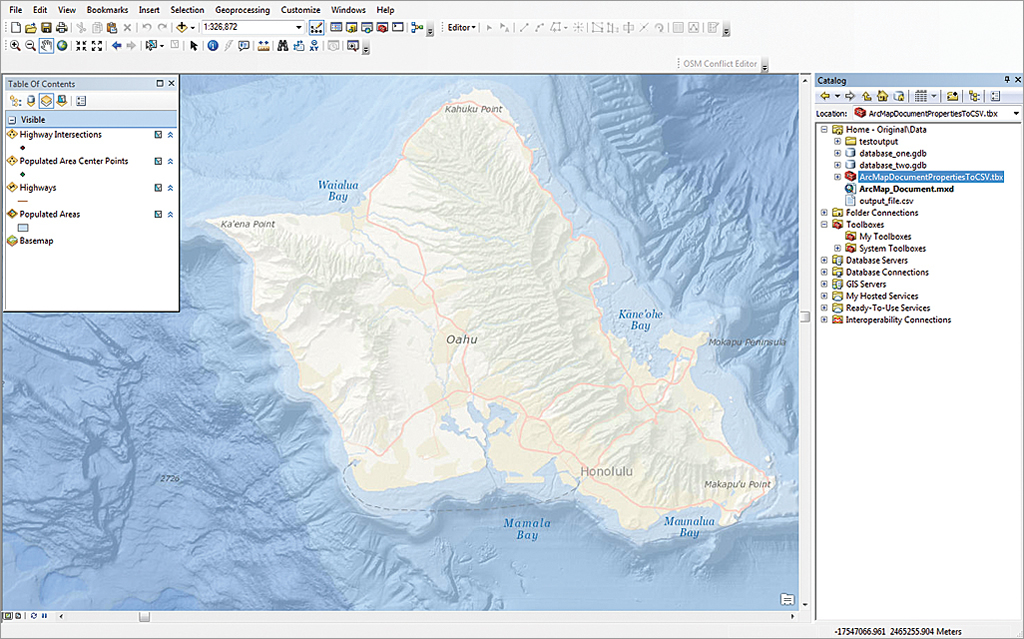Activate the Pan hand tool
This screenshot has width=1024, height=639.
pos(46,46)
